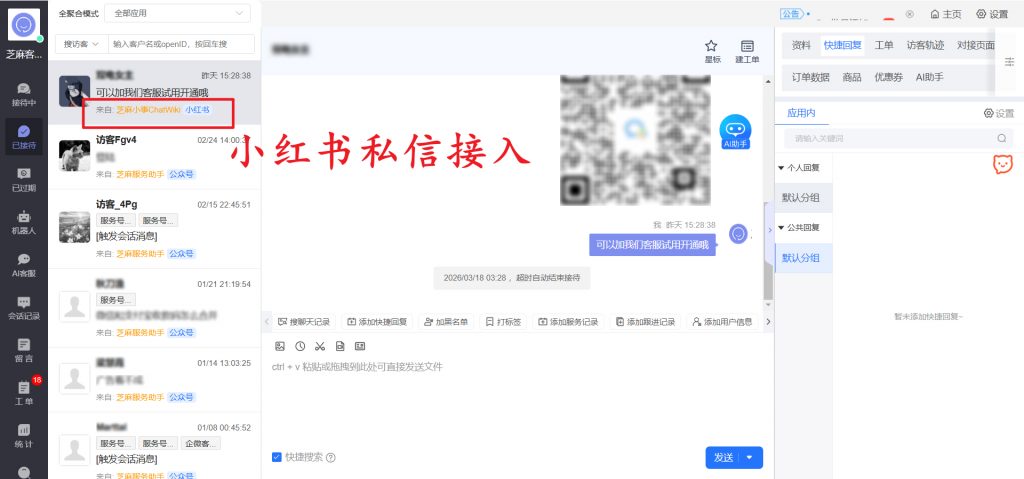
Task: Open the 接待中 sidebar section
Action: [x=24, y=95]
